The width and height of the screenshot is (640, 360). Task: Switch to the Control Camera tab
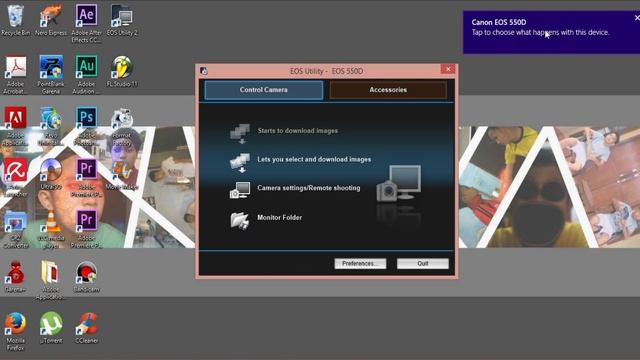coord(264,90)
